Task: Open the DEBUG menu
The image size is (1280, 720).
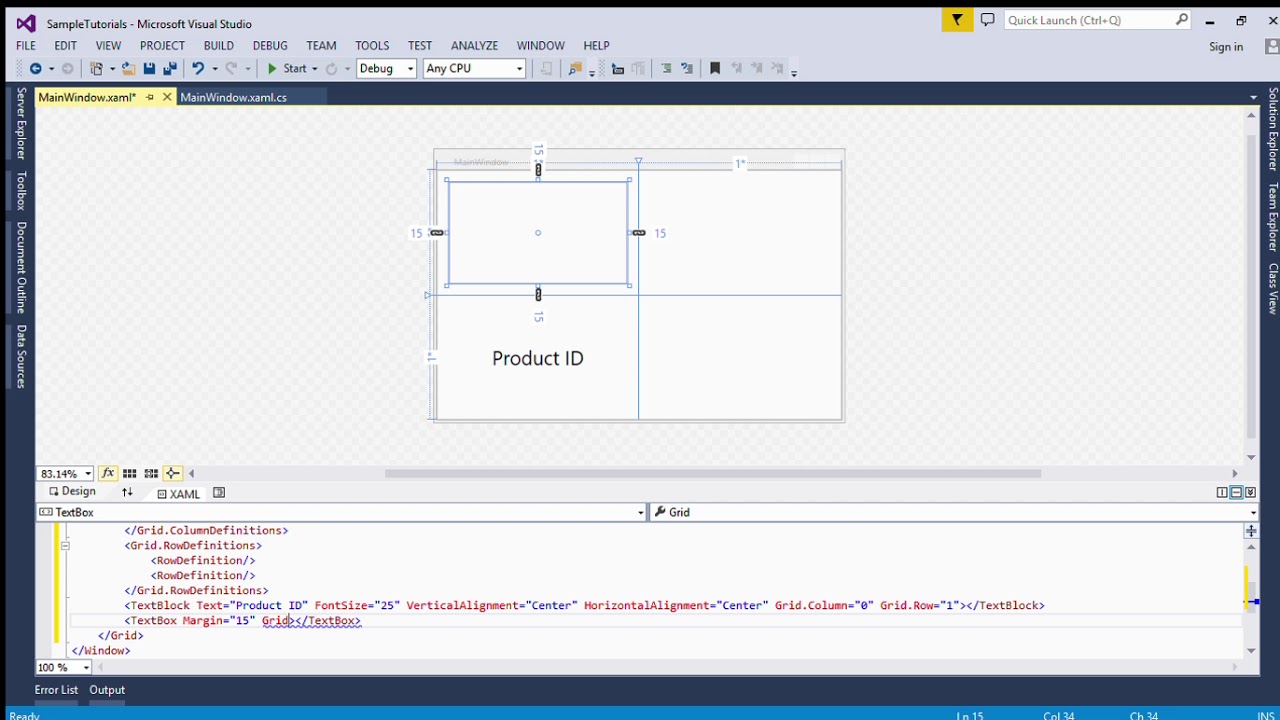Action: click(270, 45)
